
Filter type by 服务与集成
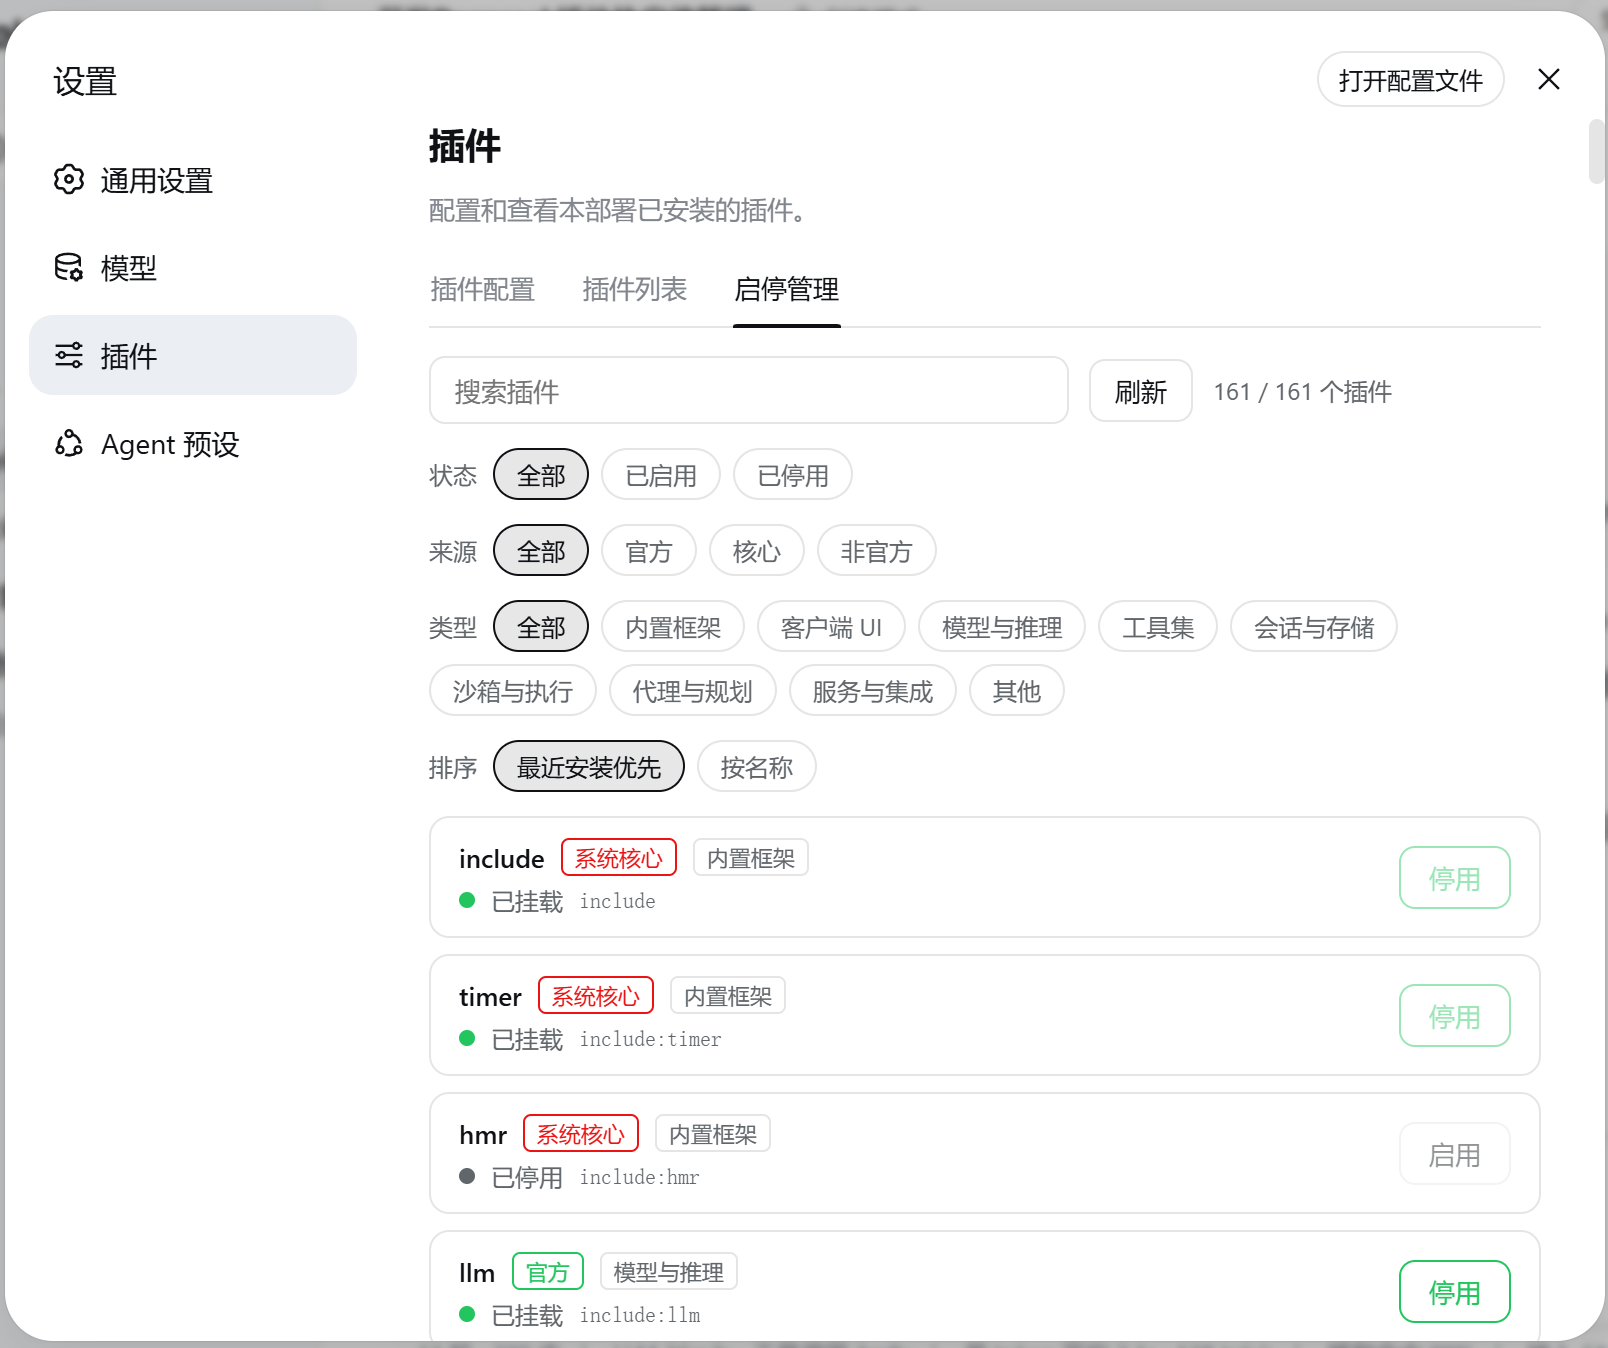click(873, 691)
